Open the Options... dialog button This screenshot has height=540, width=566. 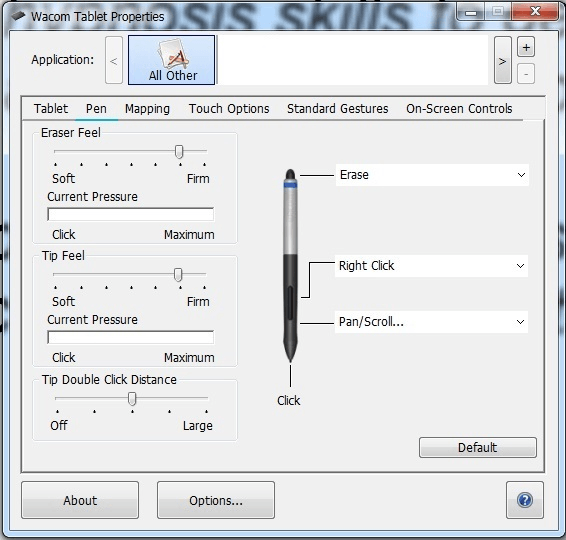(x=215, y=500)
